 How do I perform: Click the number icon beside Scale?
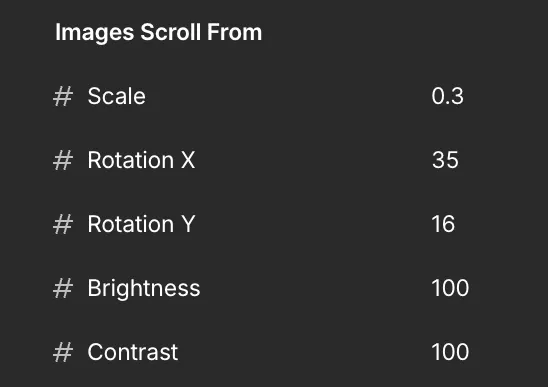(63, 96)
